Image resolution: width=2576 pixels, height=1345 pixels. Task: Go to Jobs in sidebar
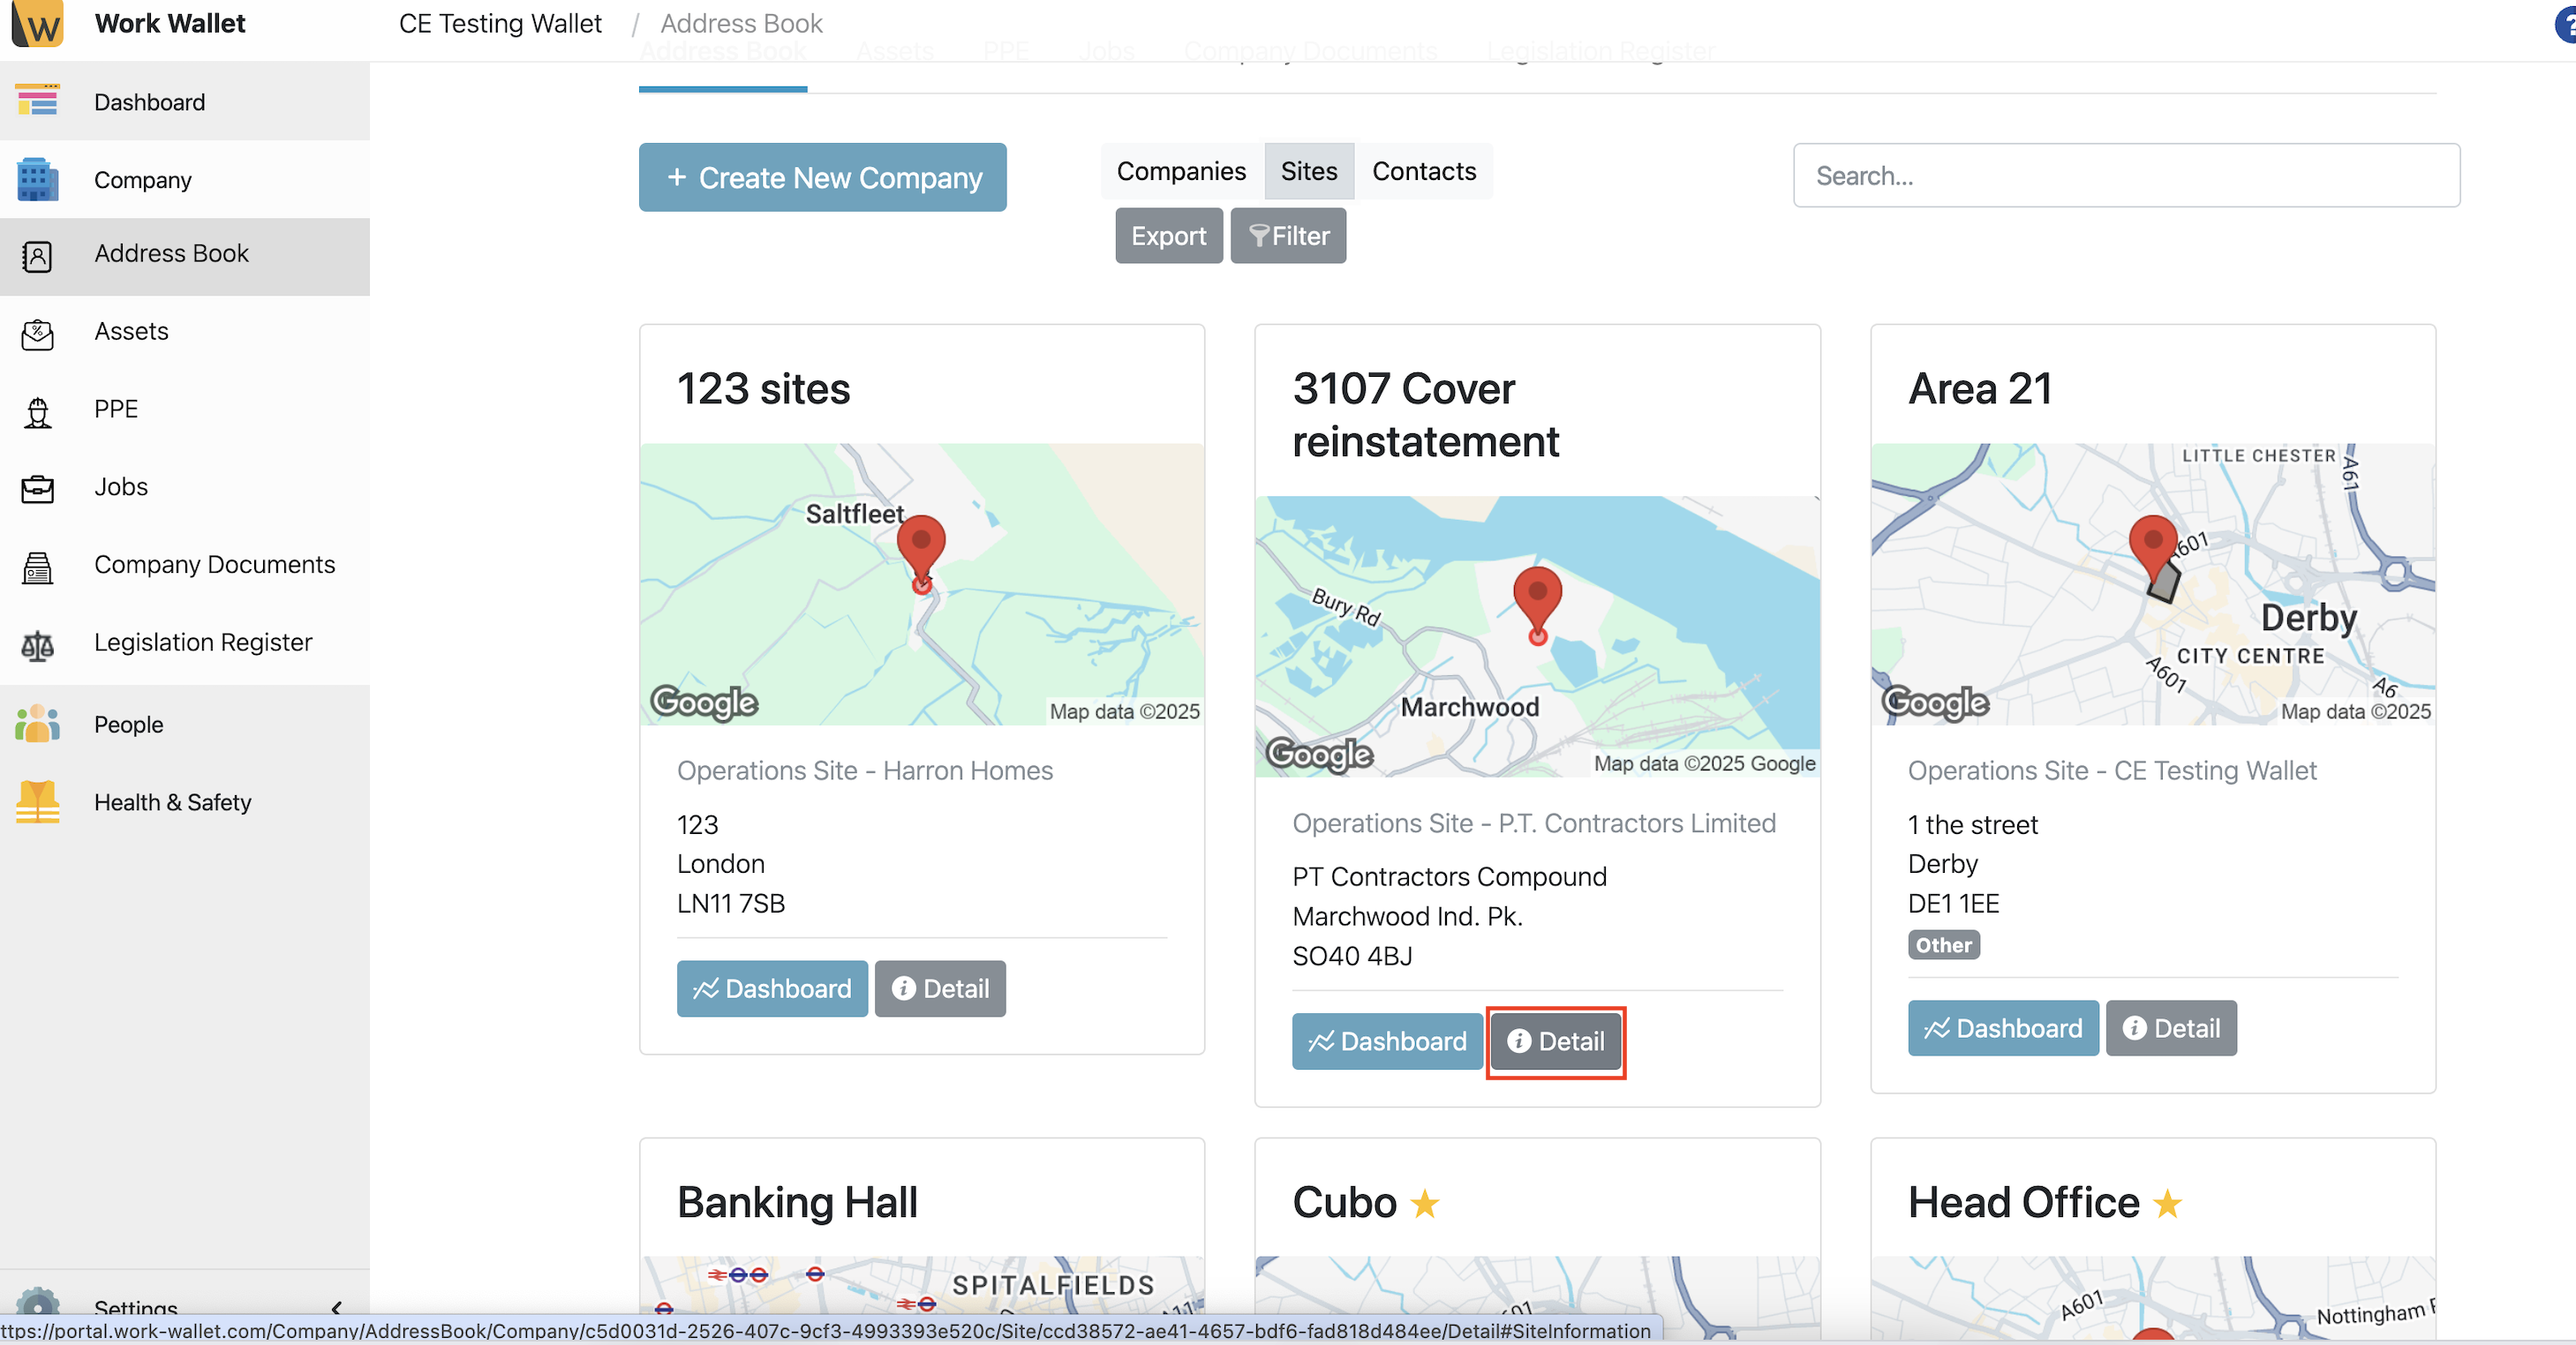(x=185, y=487)
